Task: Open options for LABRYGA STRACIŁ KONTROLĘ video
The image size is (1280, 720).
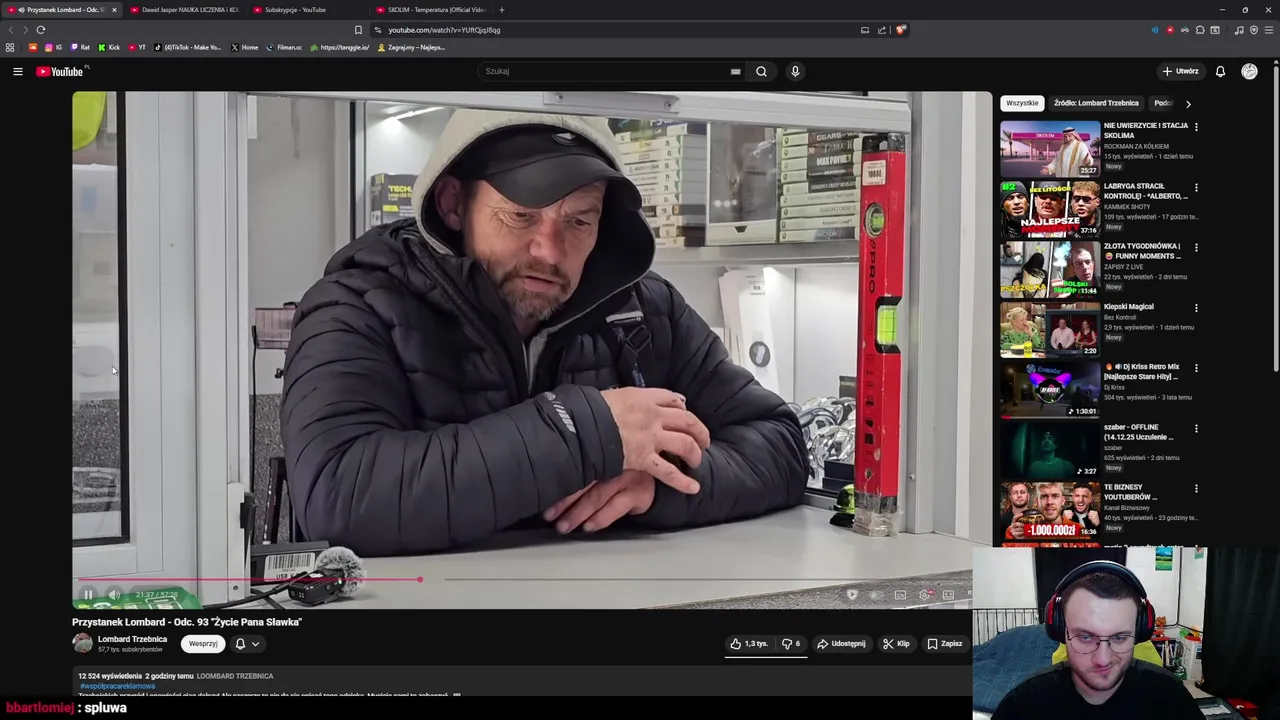Action: [x=1196, y=187]
